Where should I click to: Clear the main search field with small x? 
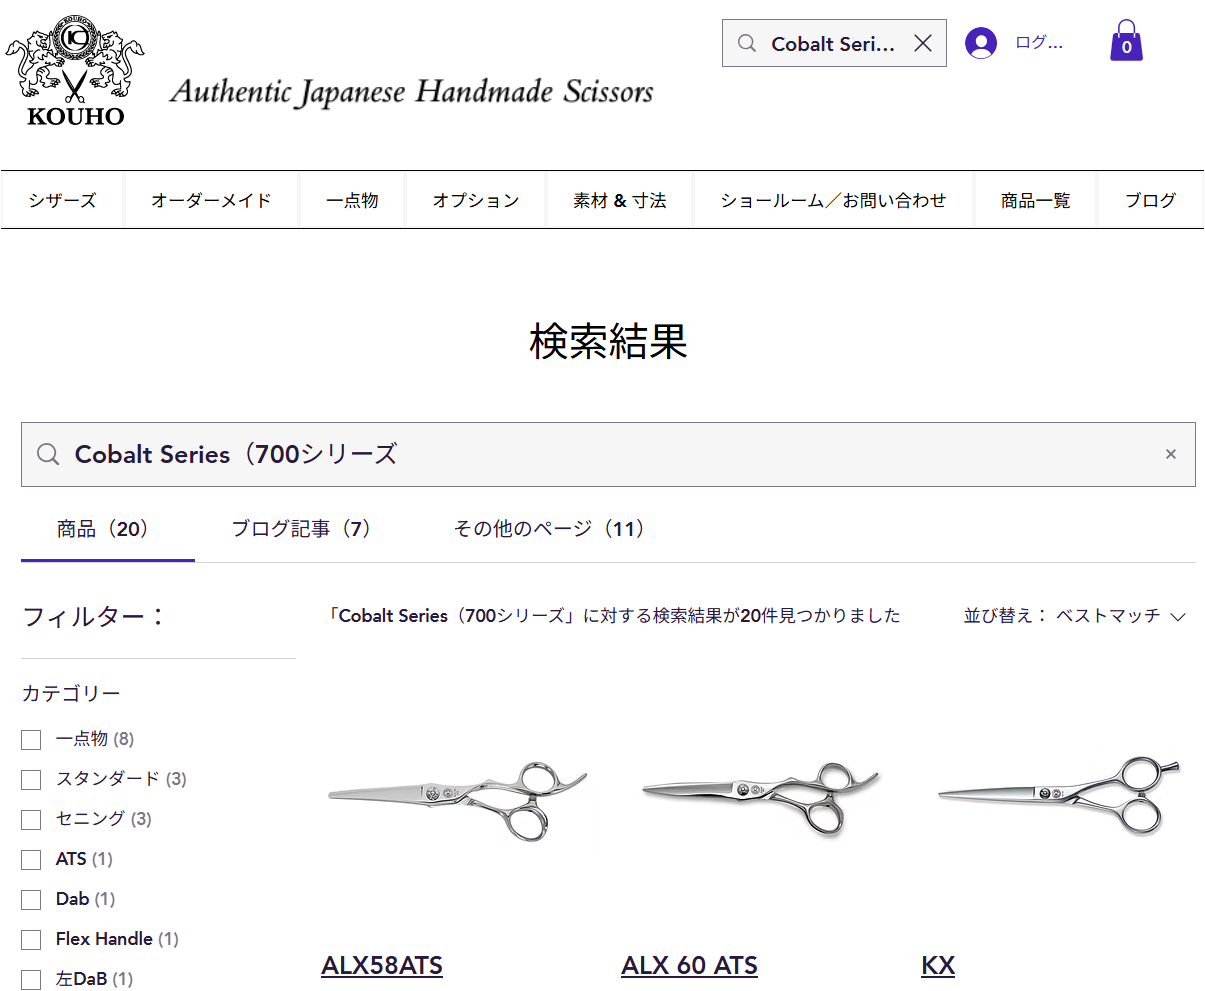(x=1171, y=454)
